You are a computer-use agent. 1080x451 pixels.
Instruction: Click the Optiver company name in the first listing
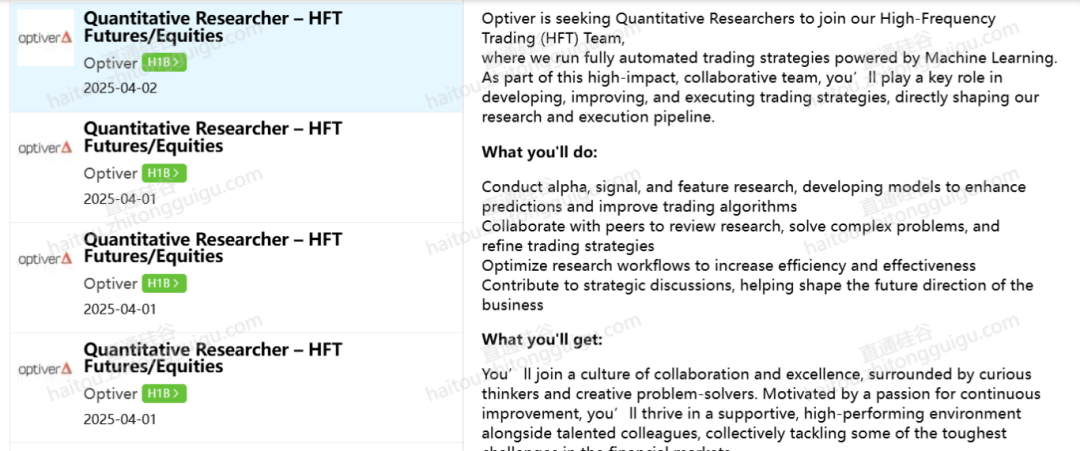coord(111,63)
